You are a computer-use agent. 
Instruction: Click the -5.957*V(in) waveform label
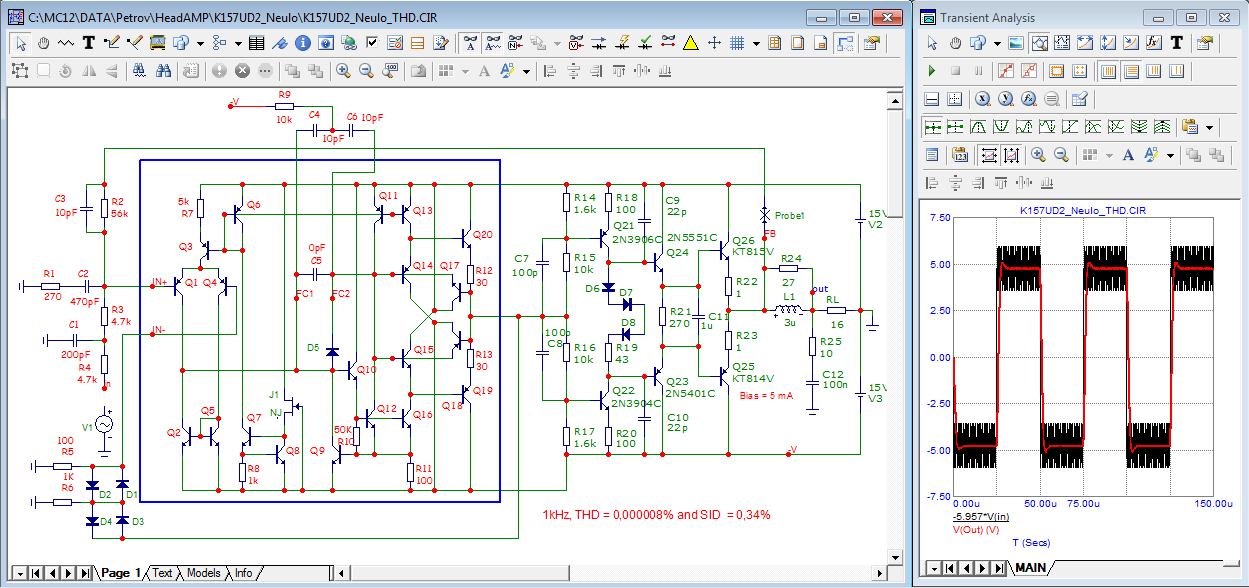[981, 517]
